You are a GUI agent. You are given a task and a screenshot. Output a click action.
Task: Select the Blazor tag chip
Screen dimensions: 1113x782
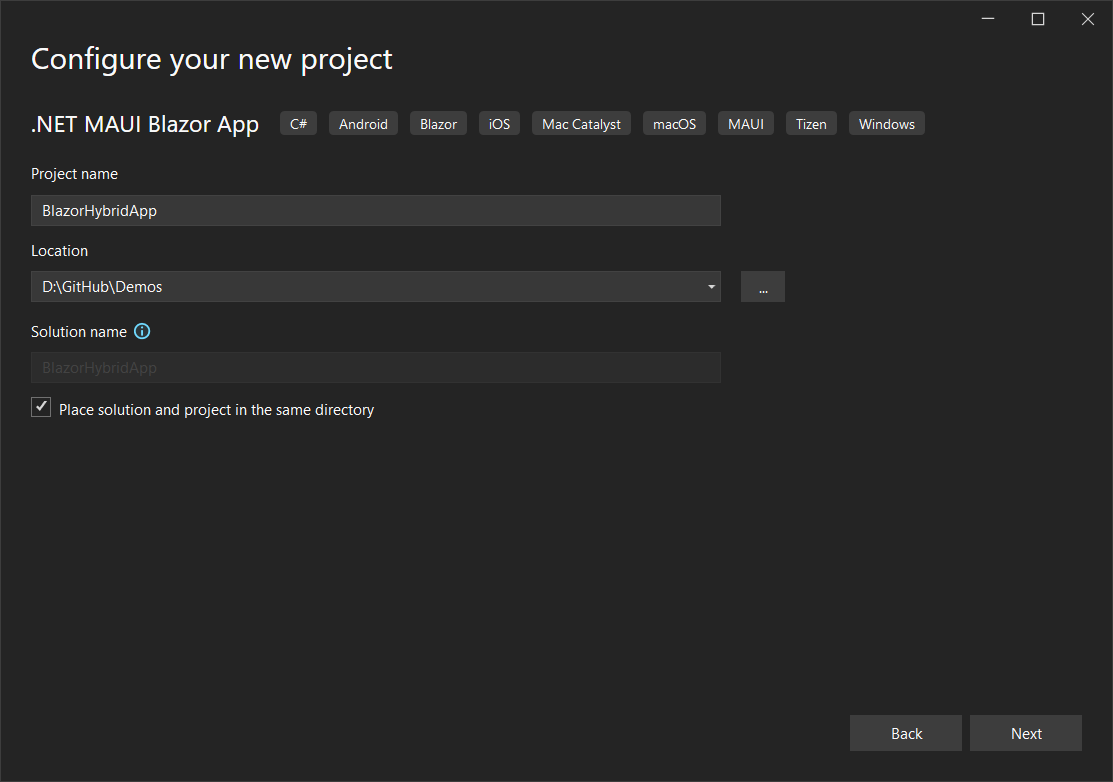[438, 123]
